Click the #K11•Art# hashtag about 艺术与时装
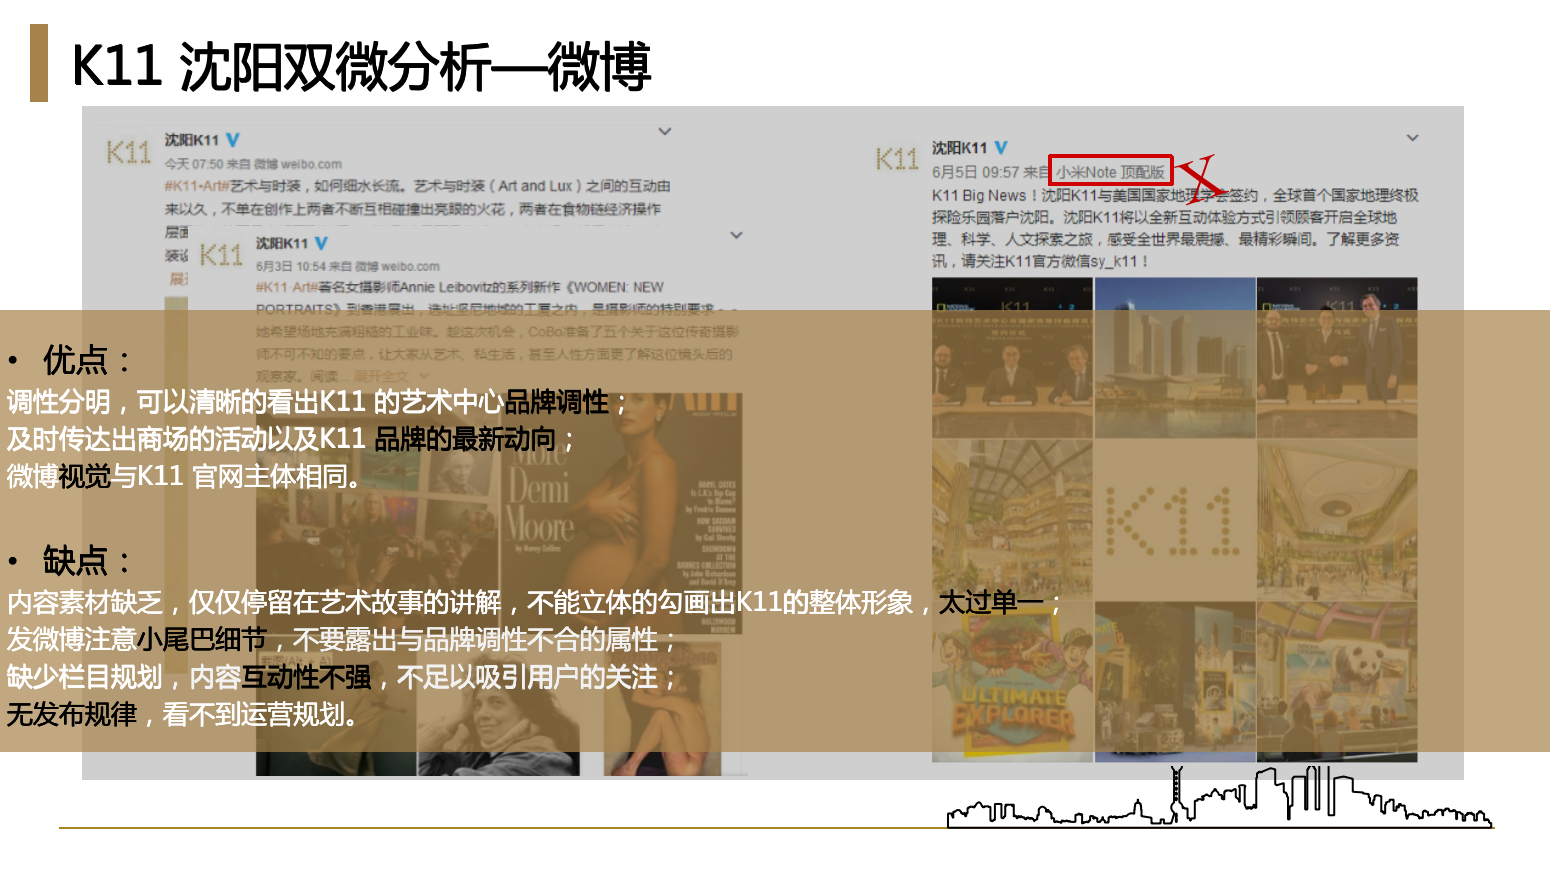Image resolution: width=1550 pixels, height=876 pixels. [197, 186]
